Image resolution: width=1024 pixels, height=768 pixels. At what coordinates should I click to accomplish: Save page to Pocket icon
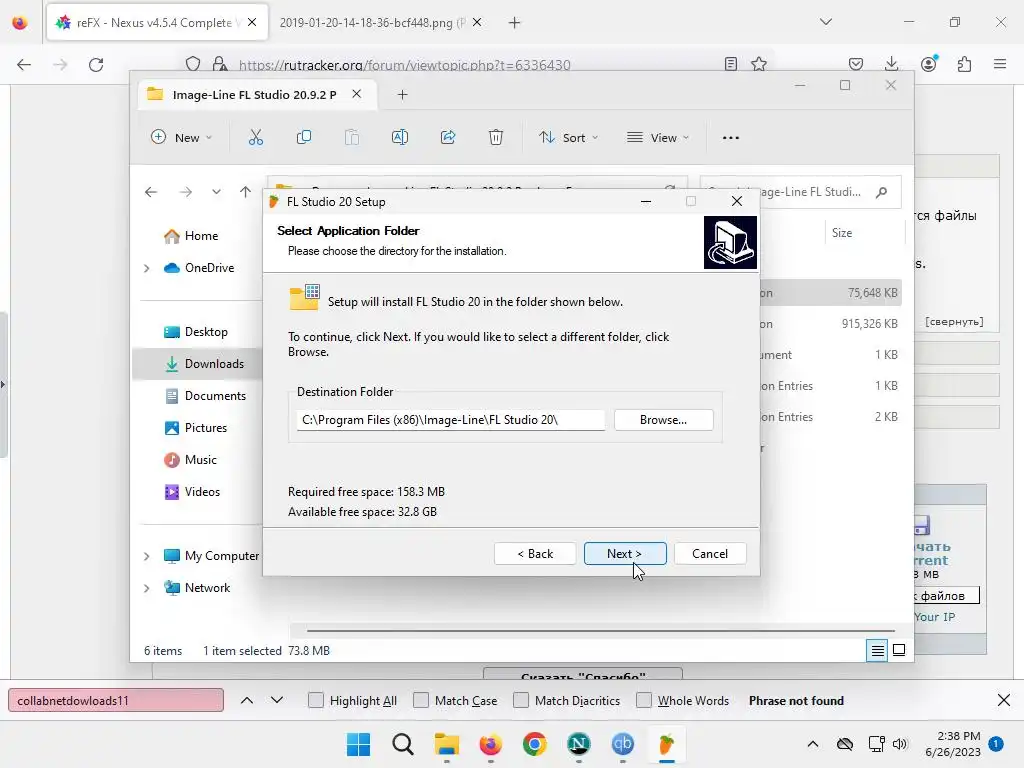(x=856, y=64)
